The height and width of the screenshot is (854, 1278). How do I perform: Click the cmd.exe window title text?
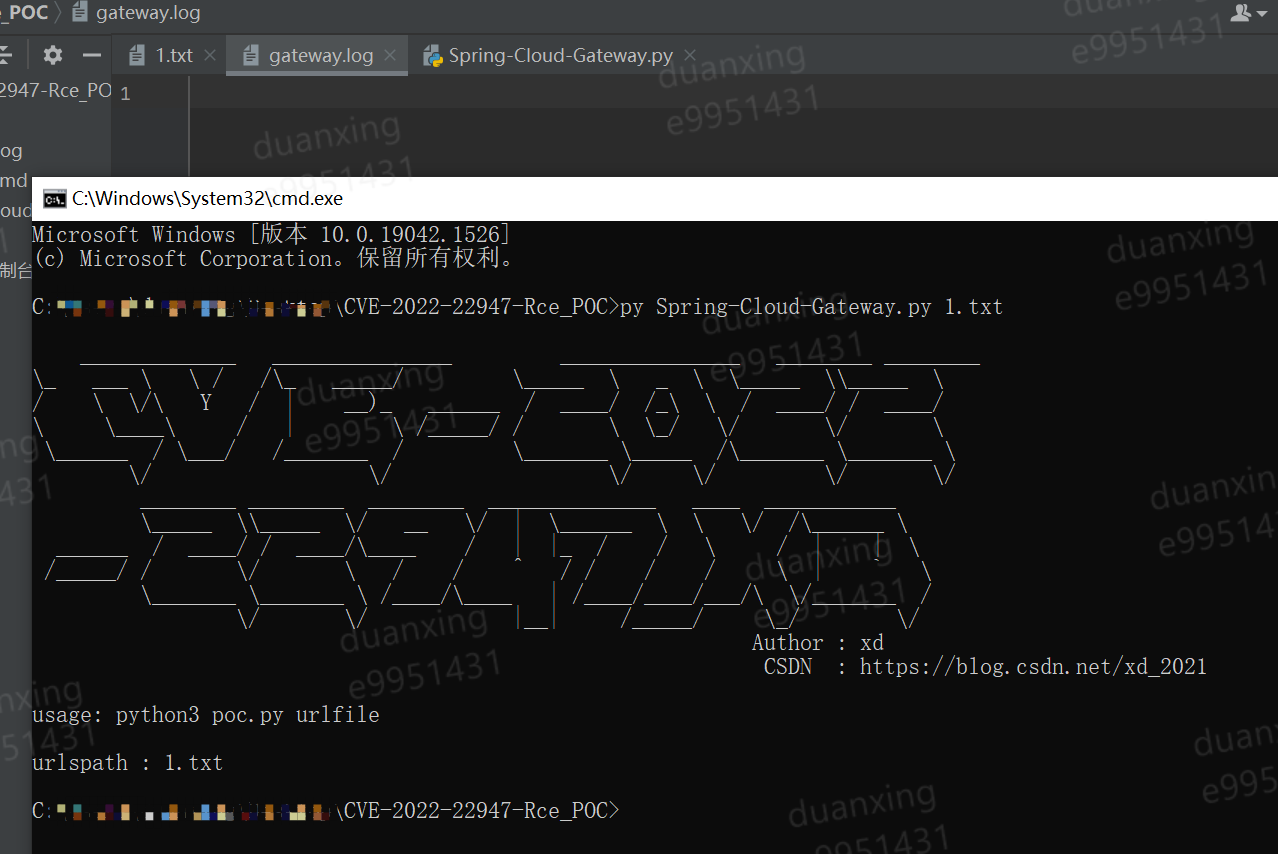[x=207, y=199]
